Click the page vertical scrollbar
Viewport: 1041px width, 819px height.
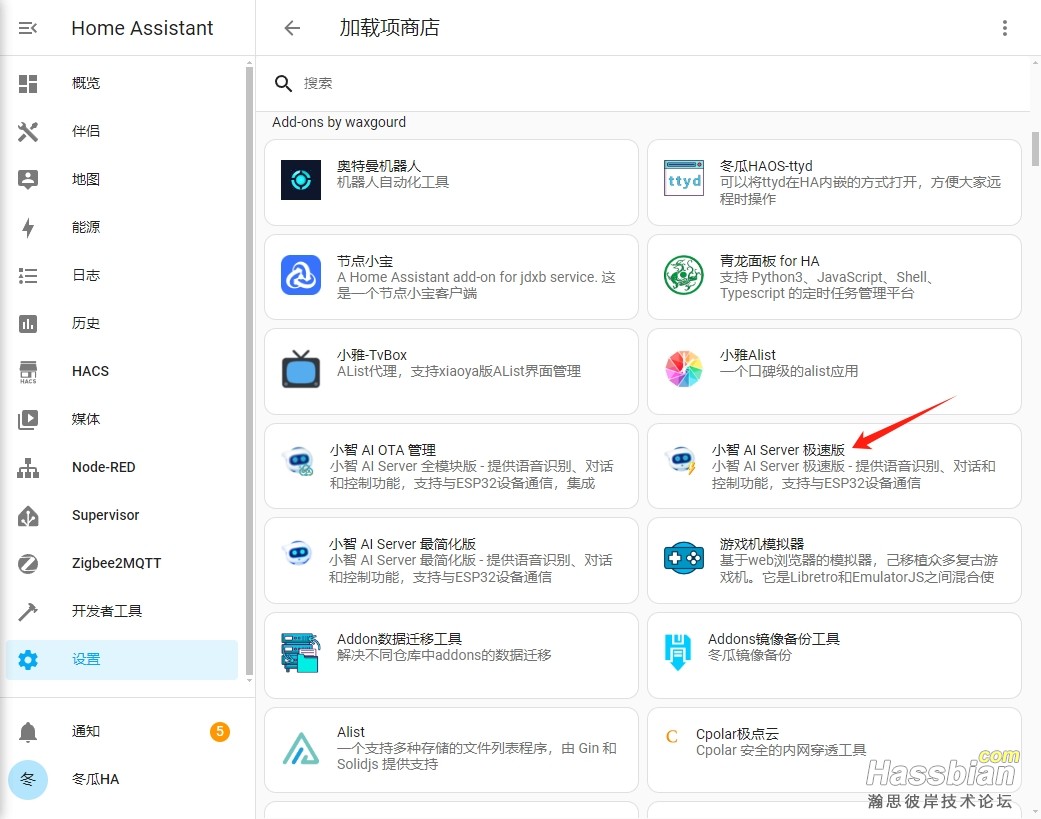1035,149
